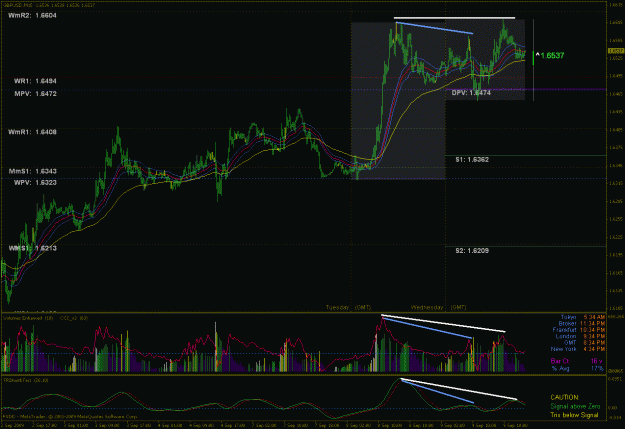Click the WmR1: 1.6408 level label
The image size is (625, 429).
pos(32,132)
